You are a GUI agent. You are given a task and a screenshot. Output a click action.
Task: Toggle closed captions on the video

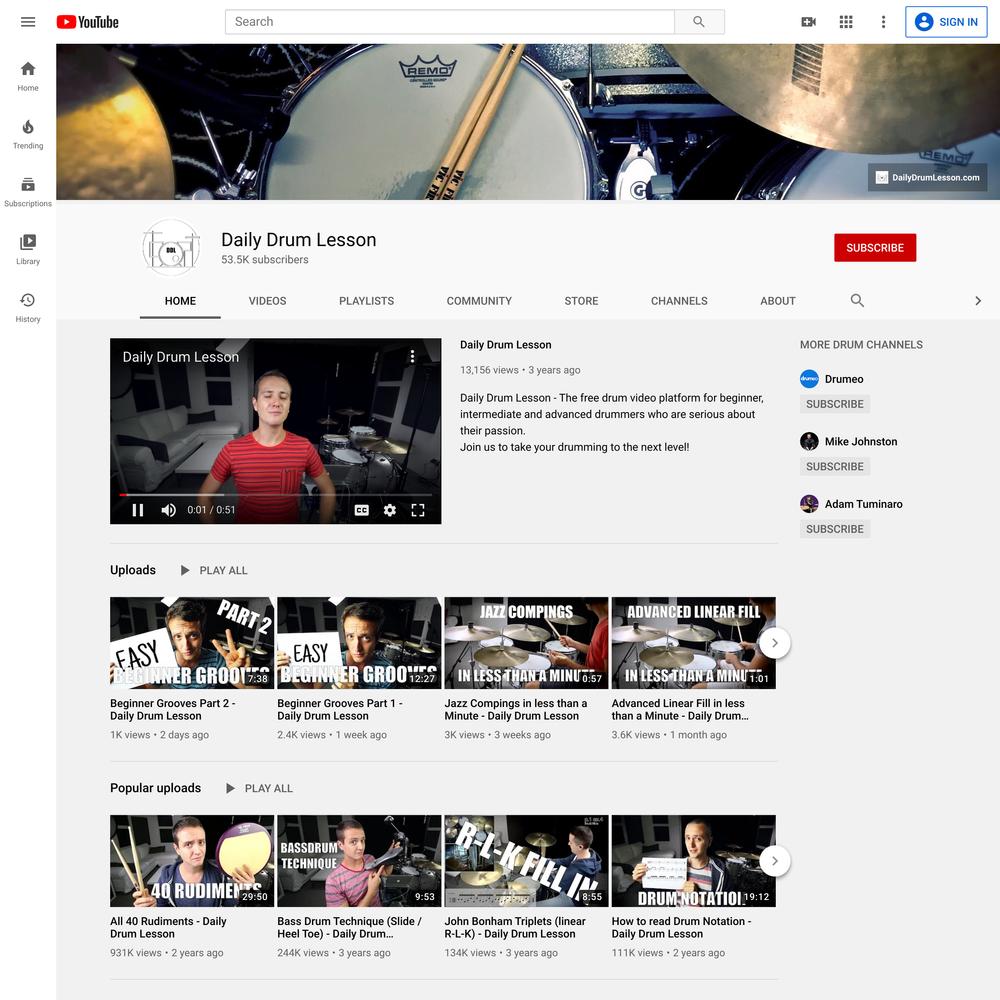pos(362,510)
